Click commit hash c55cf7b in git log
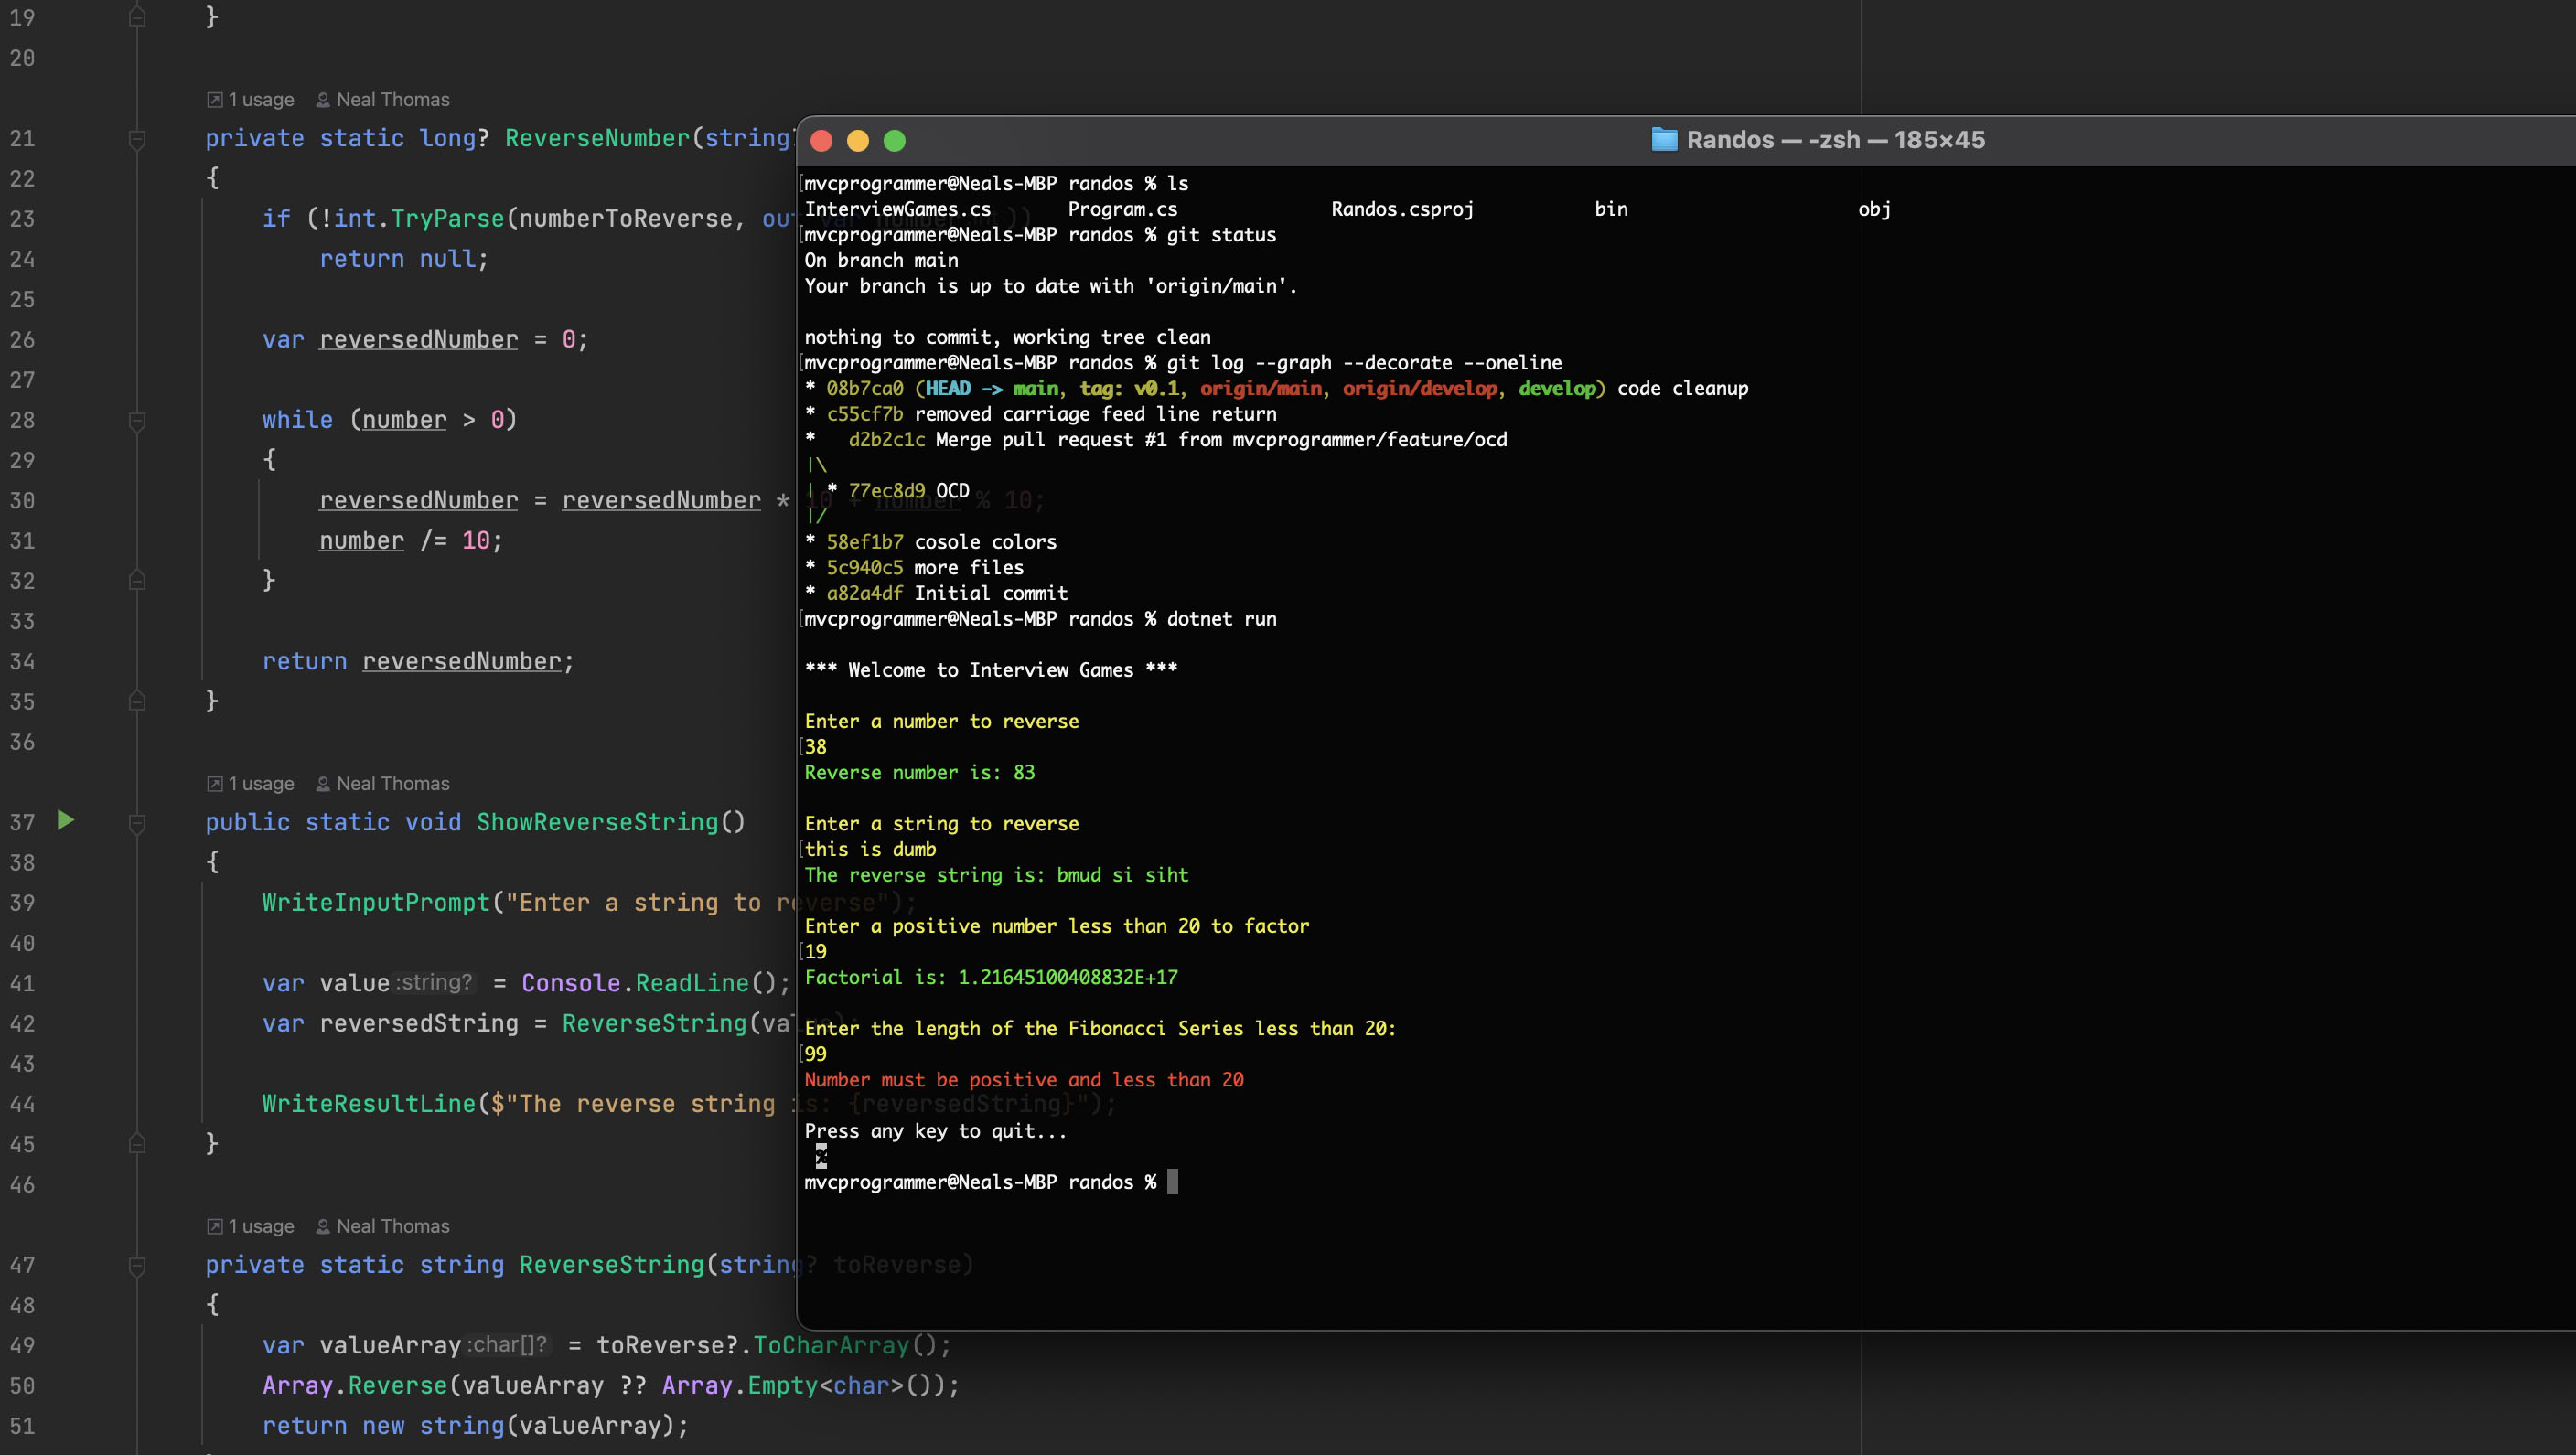The height and width of the screenshot is (1455, 2576). click(x=864, y=414)
